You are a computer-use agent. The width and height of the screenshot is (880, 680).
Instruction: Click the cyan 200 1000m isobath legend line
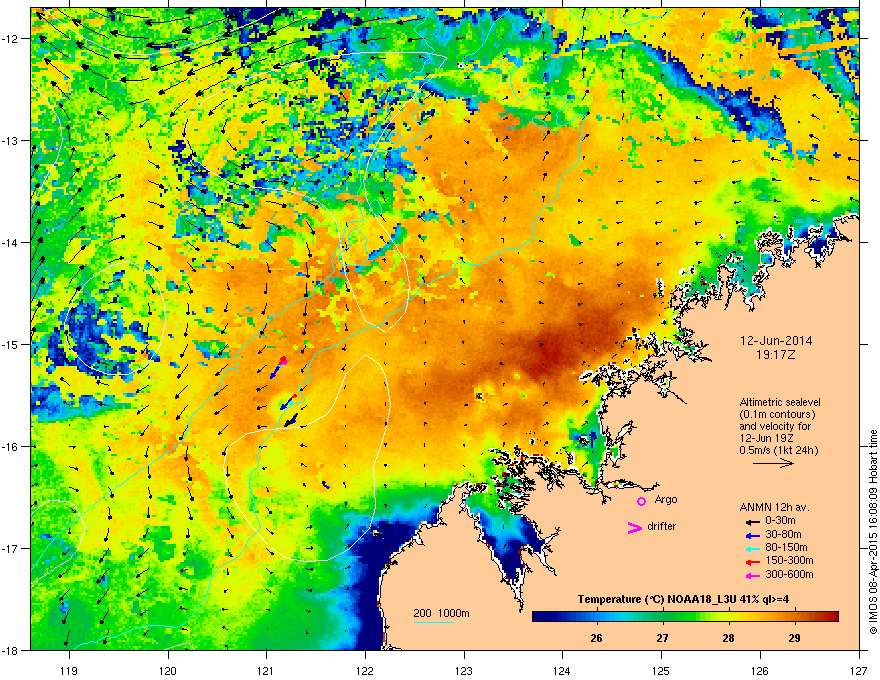[x=433, y=622]
